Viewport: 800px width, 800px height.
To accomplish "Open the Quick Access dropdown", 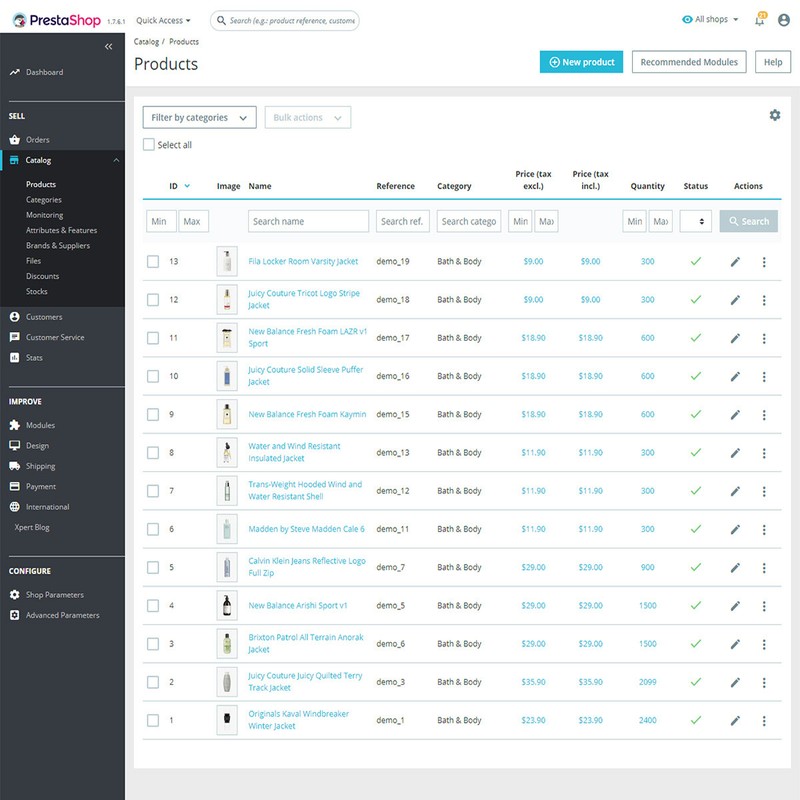I will point(163,20).
